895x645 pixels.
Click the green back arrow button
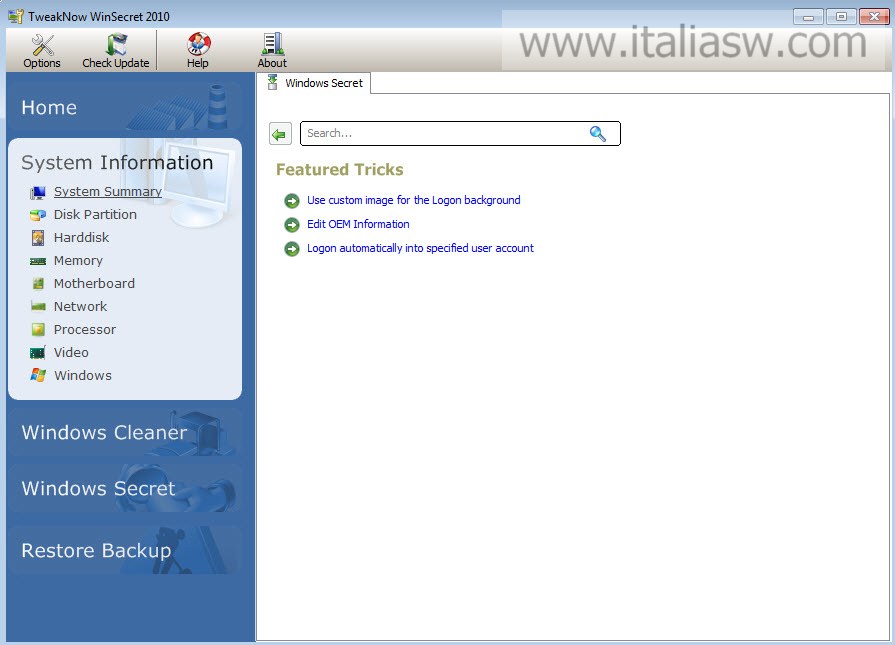(280, 134)
